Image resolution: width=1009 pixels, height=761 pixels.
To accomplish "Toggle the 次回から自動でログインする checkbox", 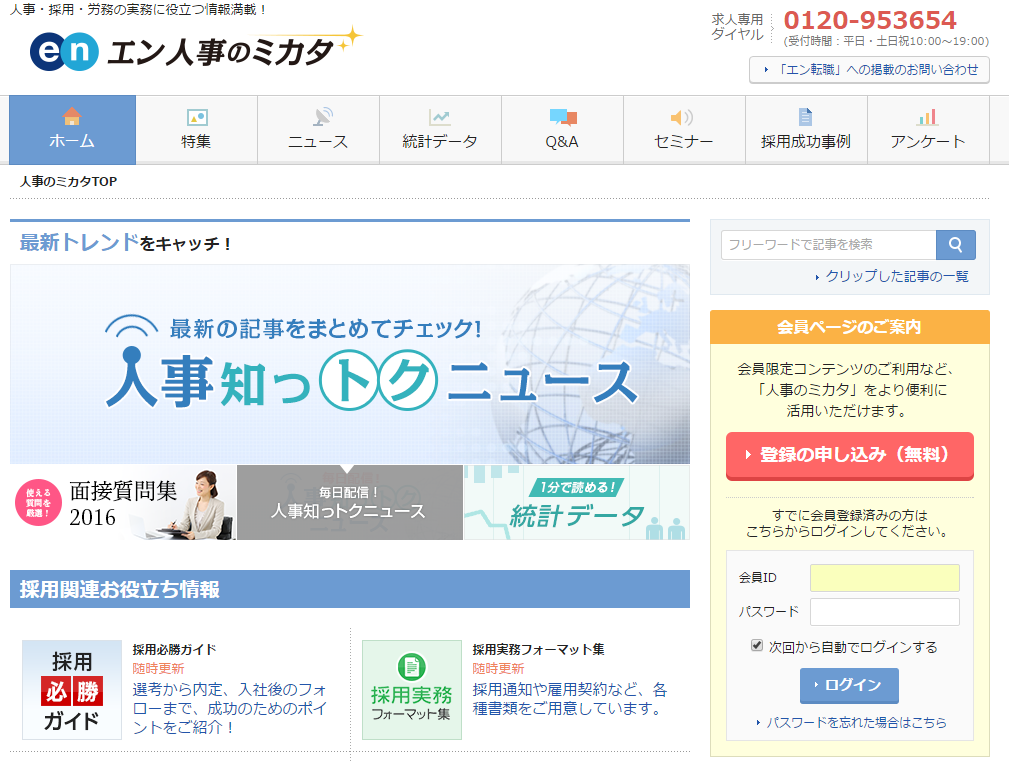I will pos(757,646).
